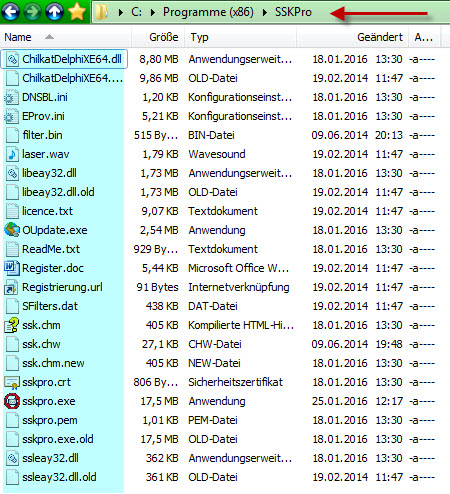Expand the root breadcrumb arrow before C:
This screenshot has height=494, width=450.
(x=121, y=12)
